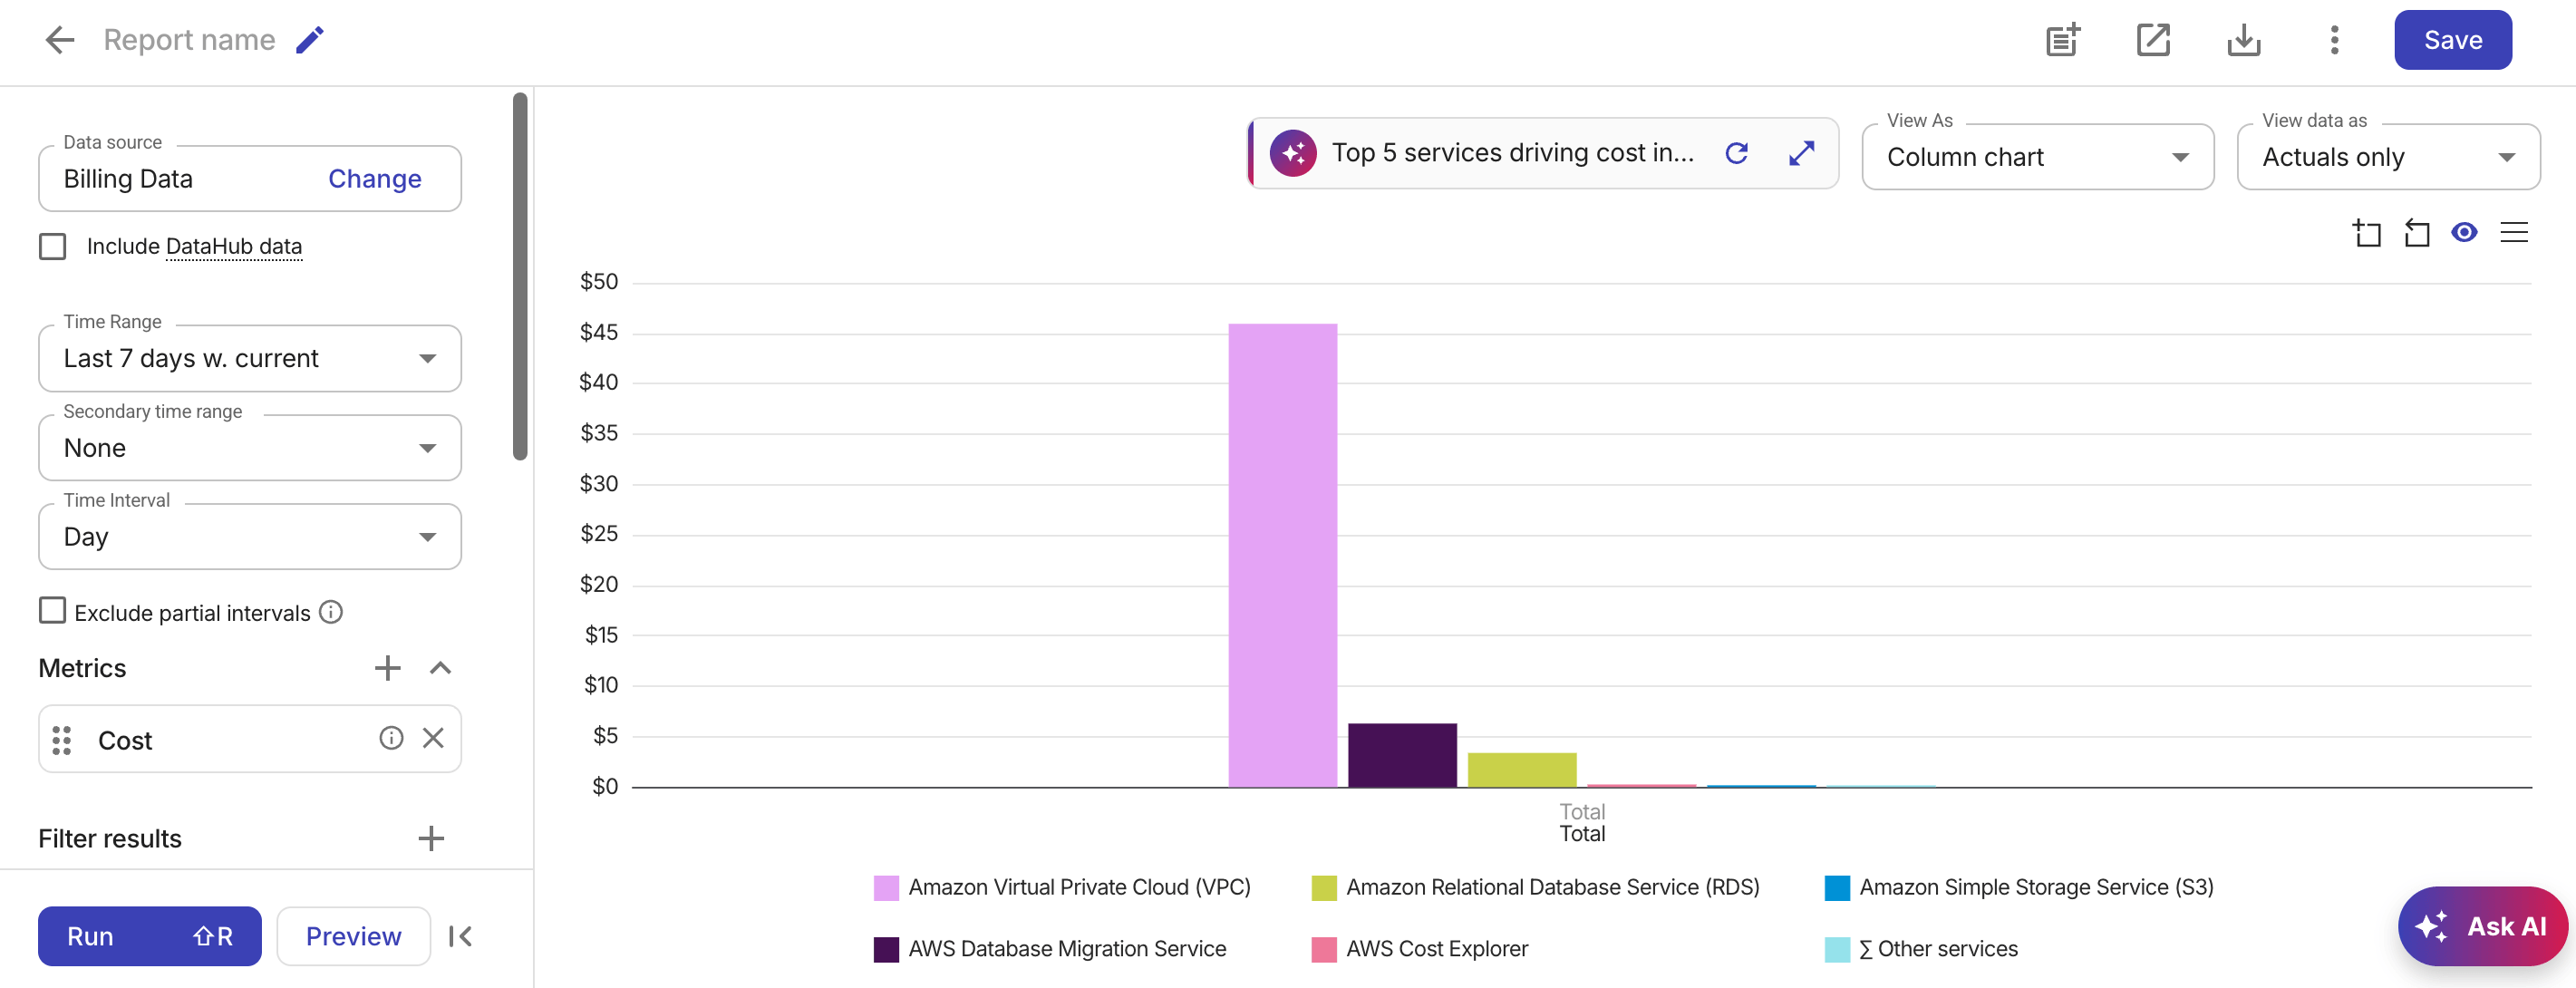This screenshot has width=2576, height=988.
Task: Collapse the left configuration panel
Action: point(461,936)
